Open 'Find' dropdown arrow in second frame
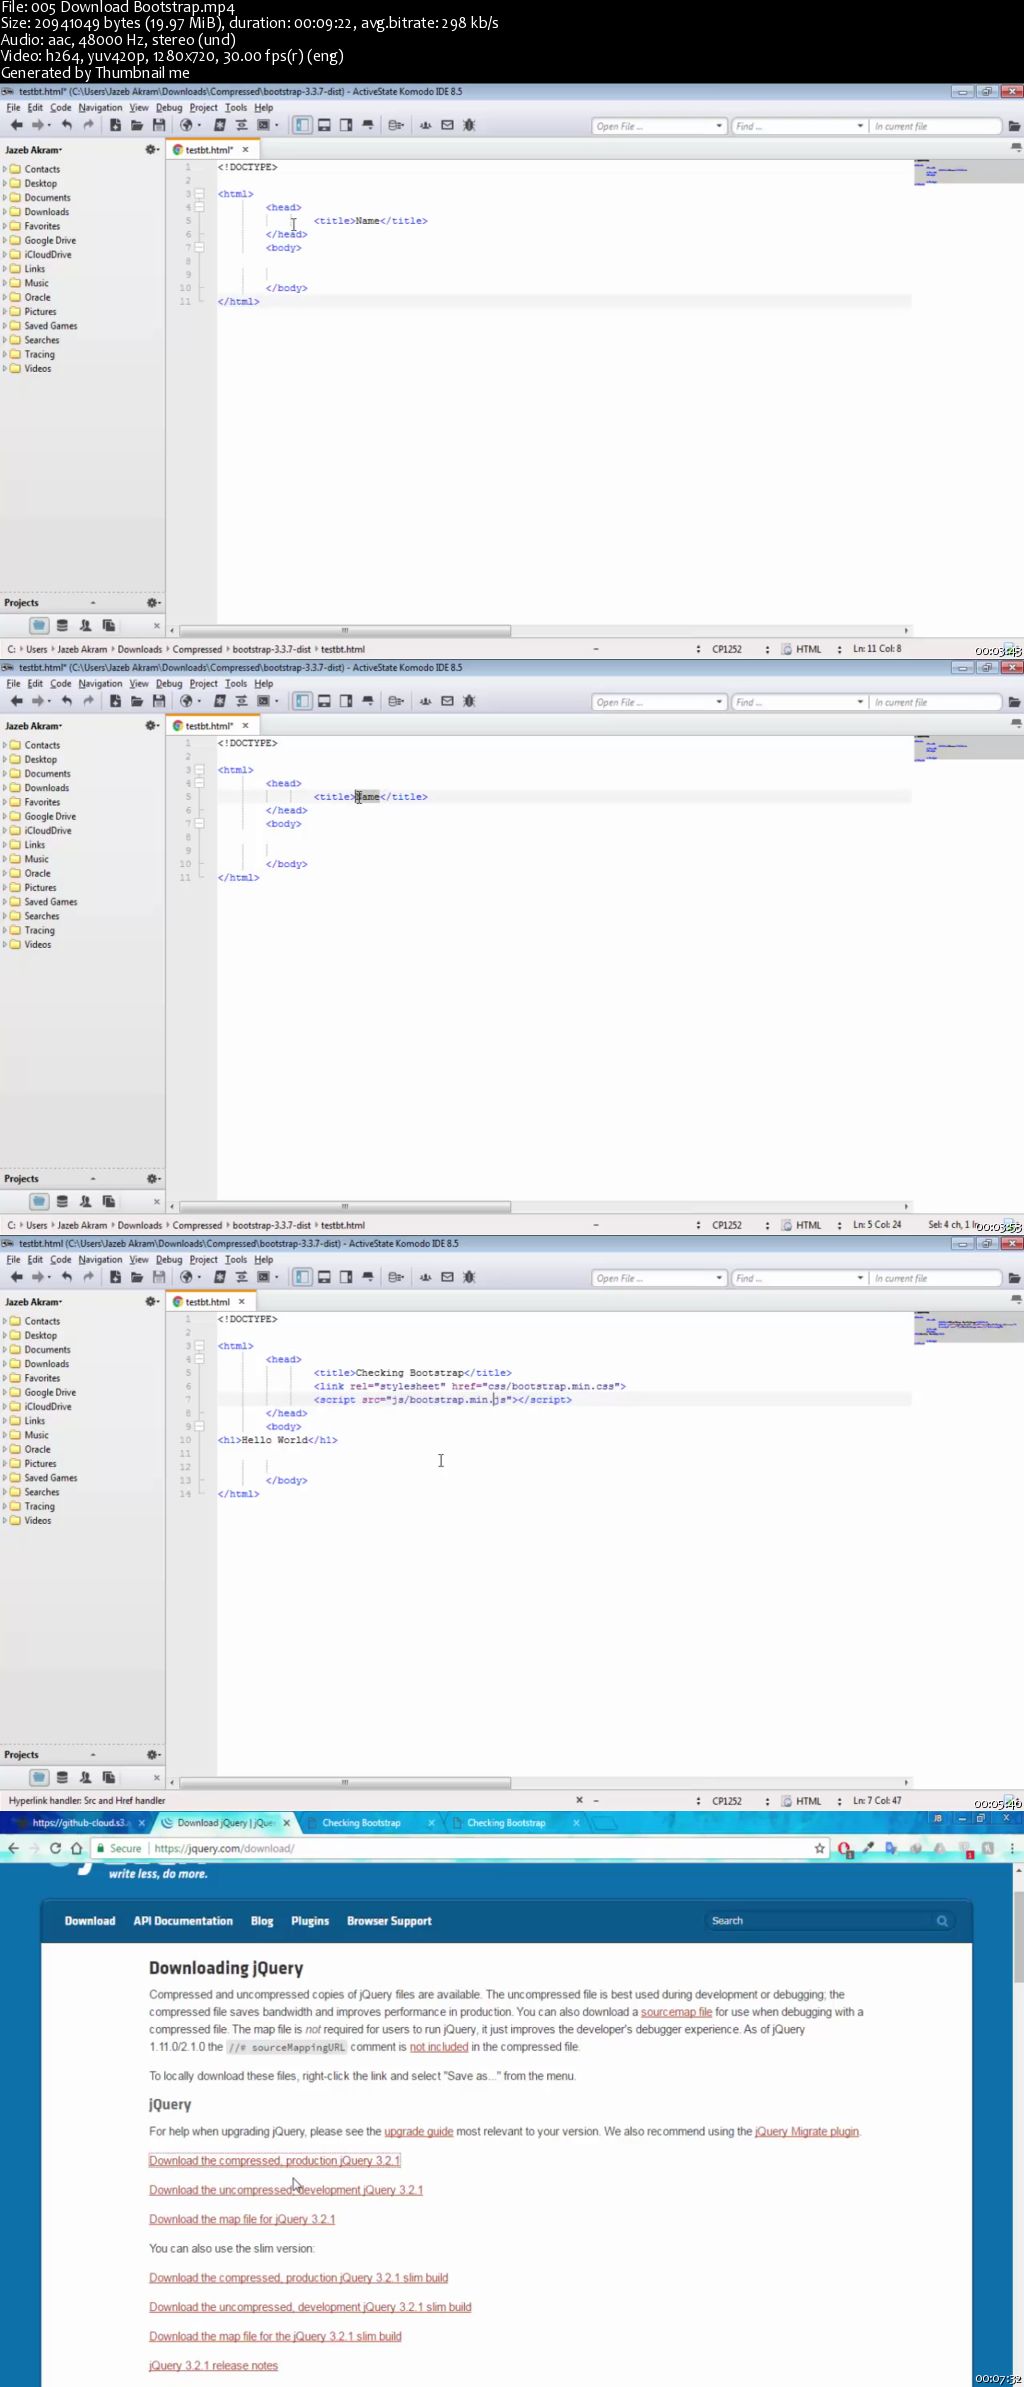This screenshot has width=1024, height=2387. point(860,702)
